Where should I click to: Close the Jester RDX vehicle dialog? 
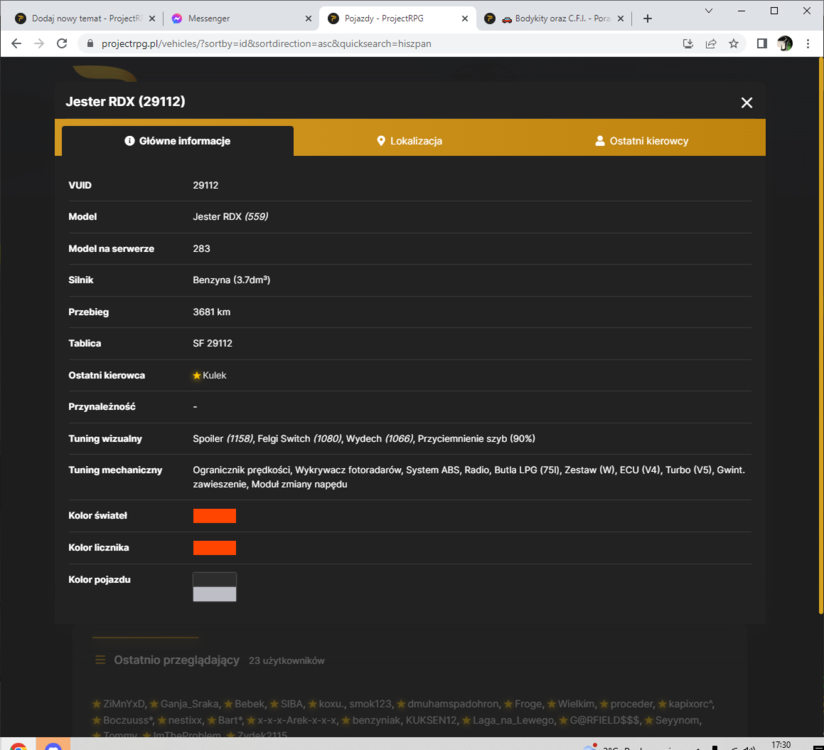coord(746,102)
